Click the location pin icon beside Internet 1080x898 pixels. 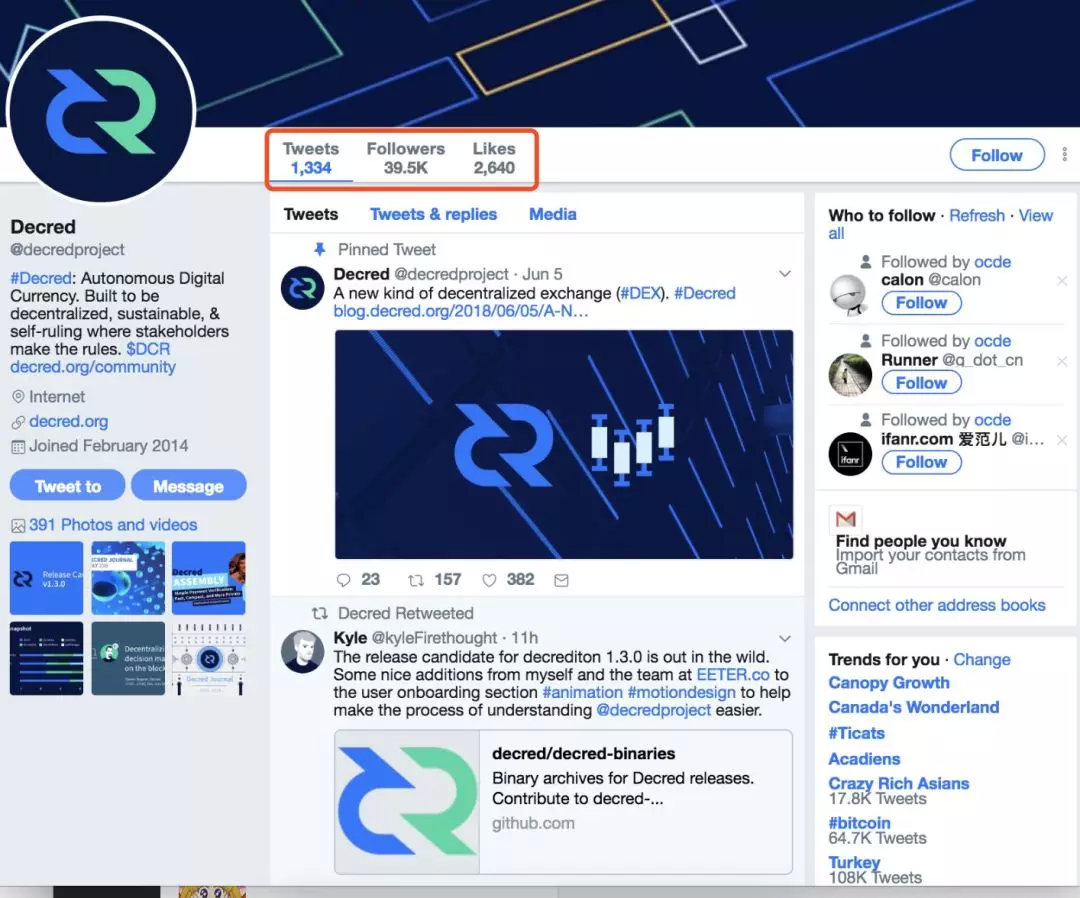click(18, 397)
